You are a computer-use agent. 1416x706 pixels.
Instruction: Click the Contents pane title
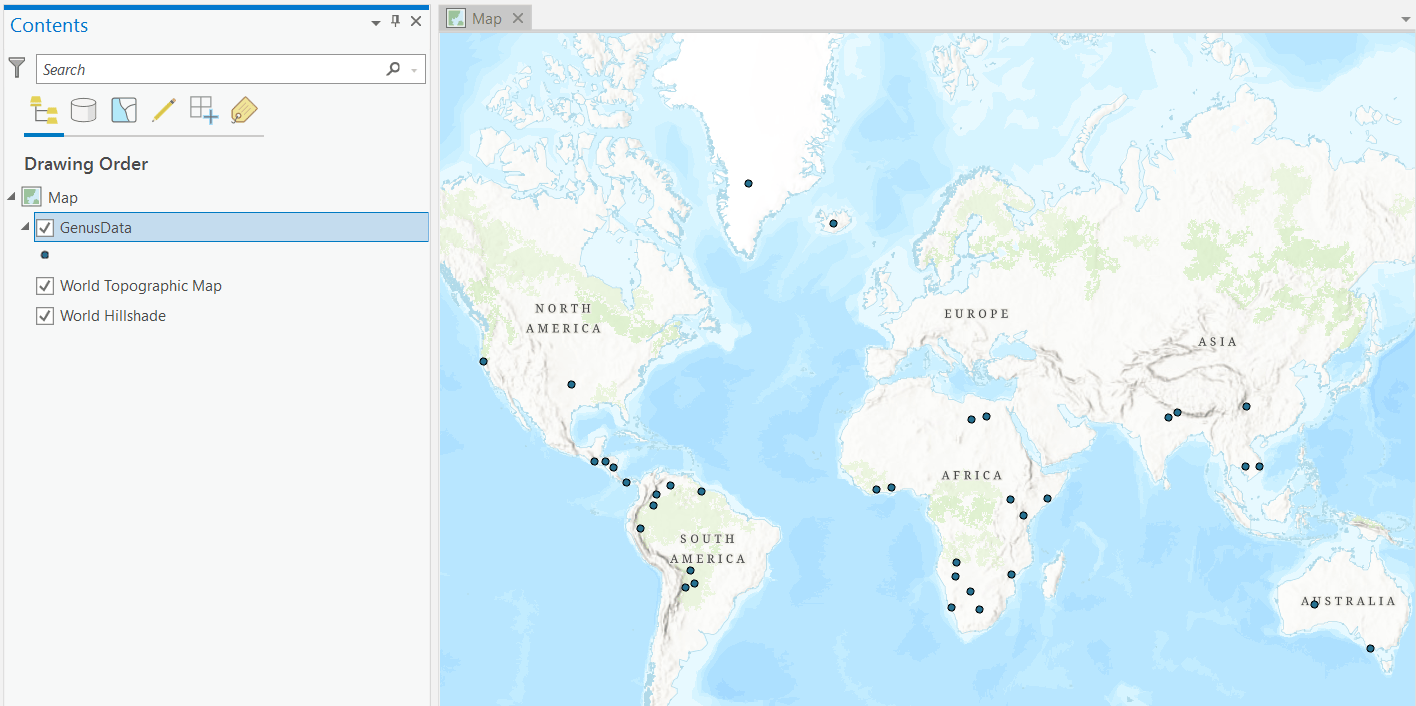pos(49,25)
